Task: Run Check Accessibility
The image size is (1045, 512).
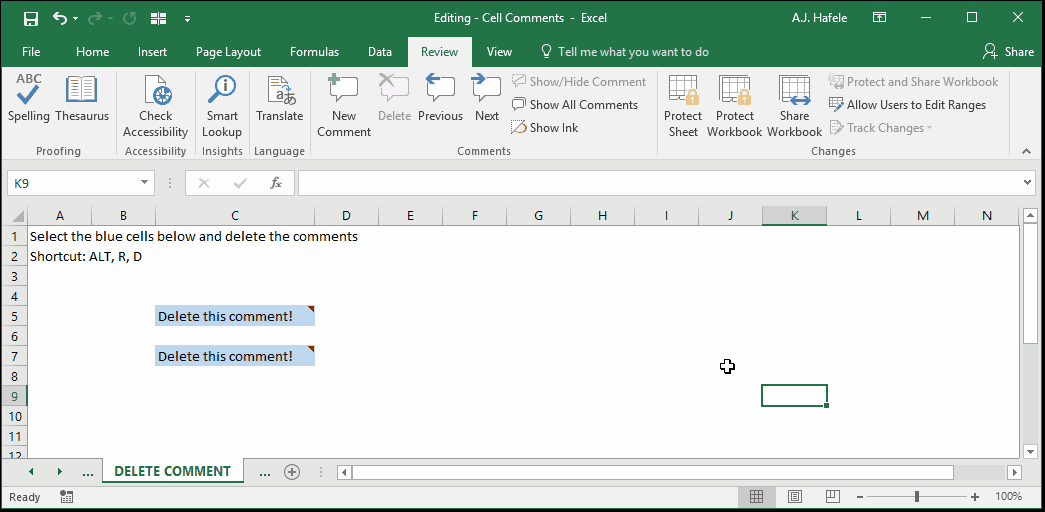Action: point(156,107)
